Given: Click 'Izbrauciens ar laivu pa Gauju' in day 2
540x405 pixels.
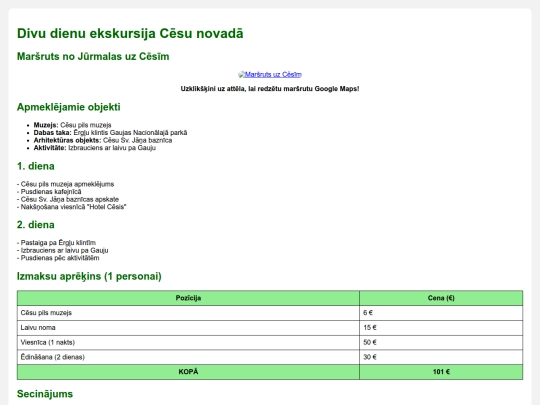Looking at the screenshot, I should tap(63, 250).
